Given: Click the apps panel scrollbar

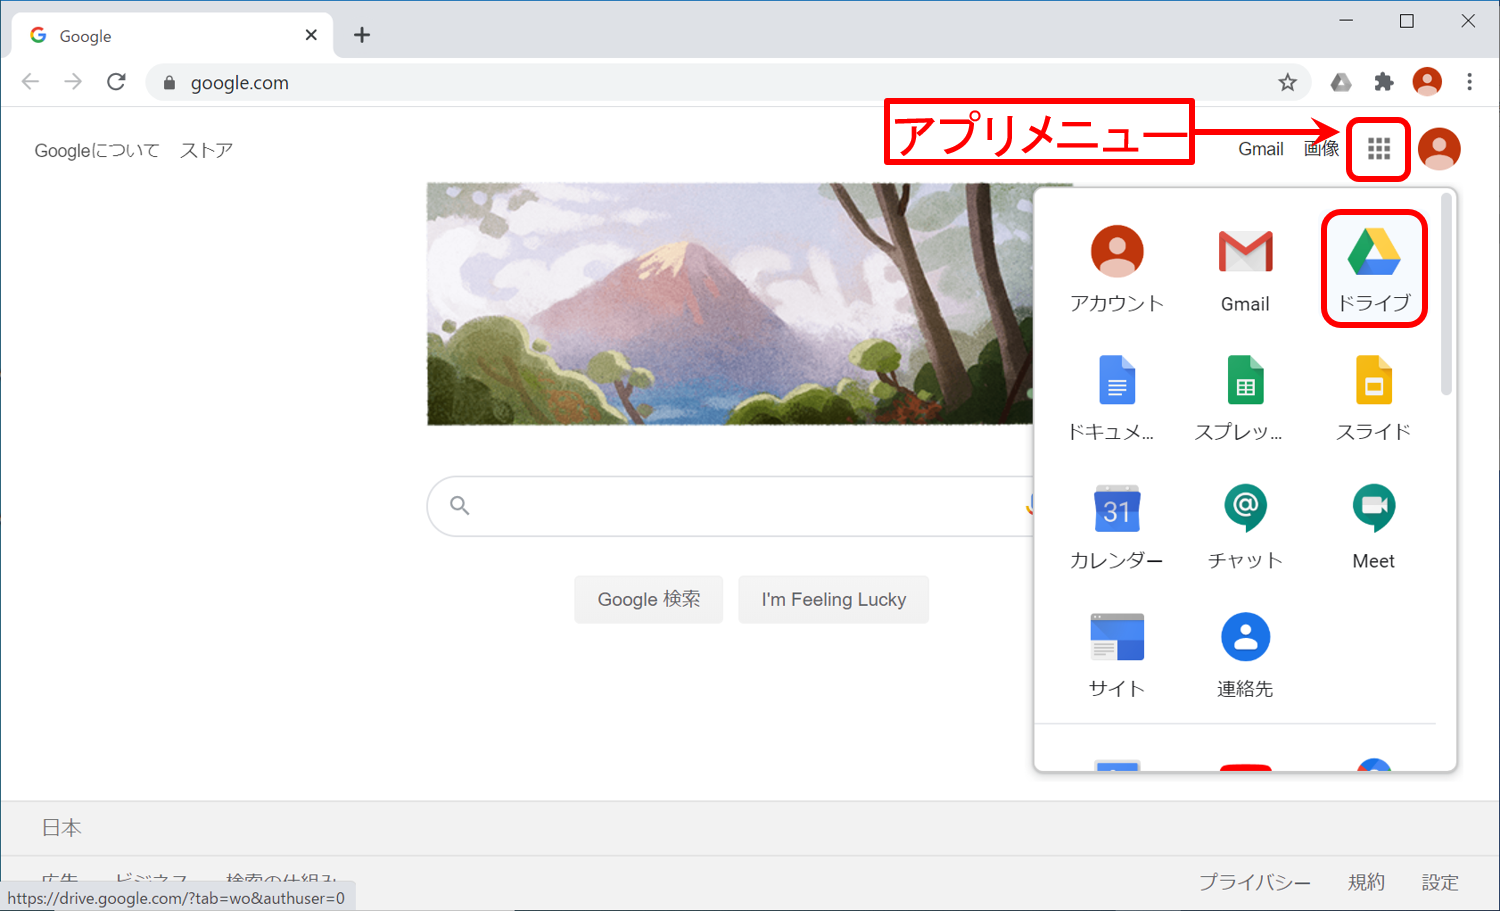Looking at the screenshot, I should point(1446,295).
